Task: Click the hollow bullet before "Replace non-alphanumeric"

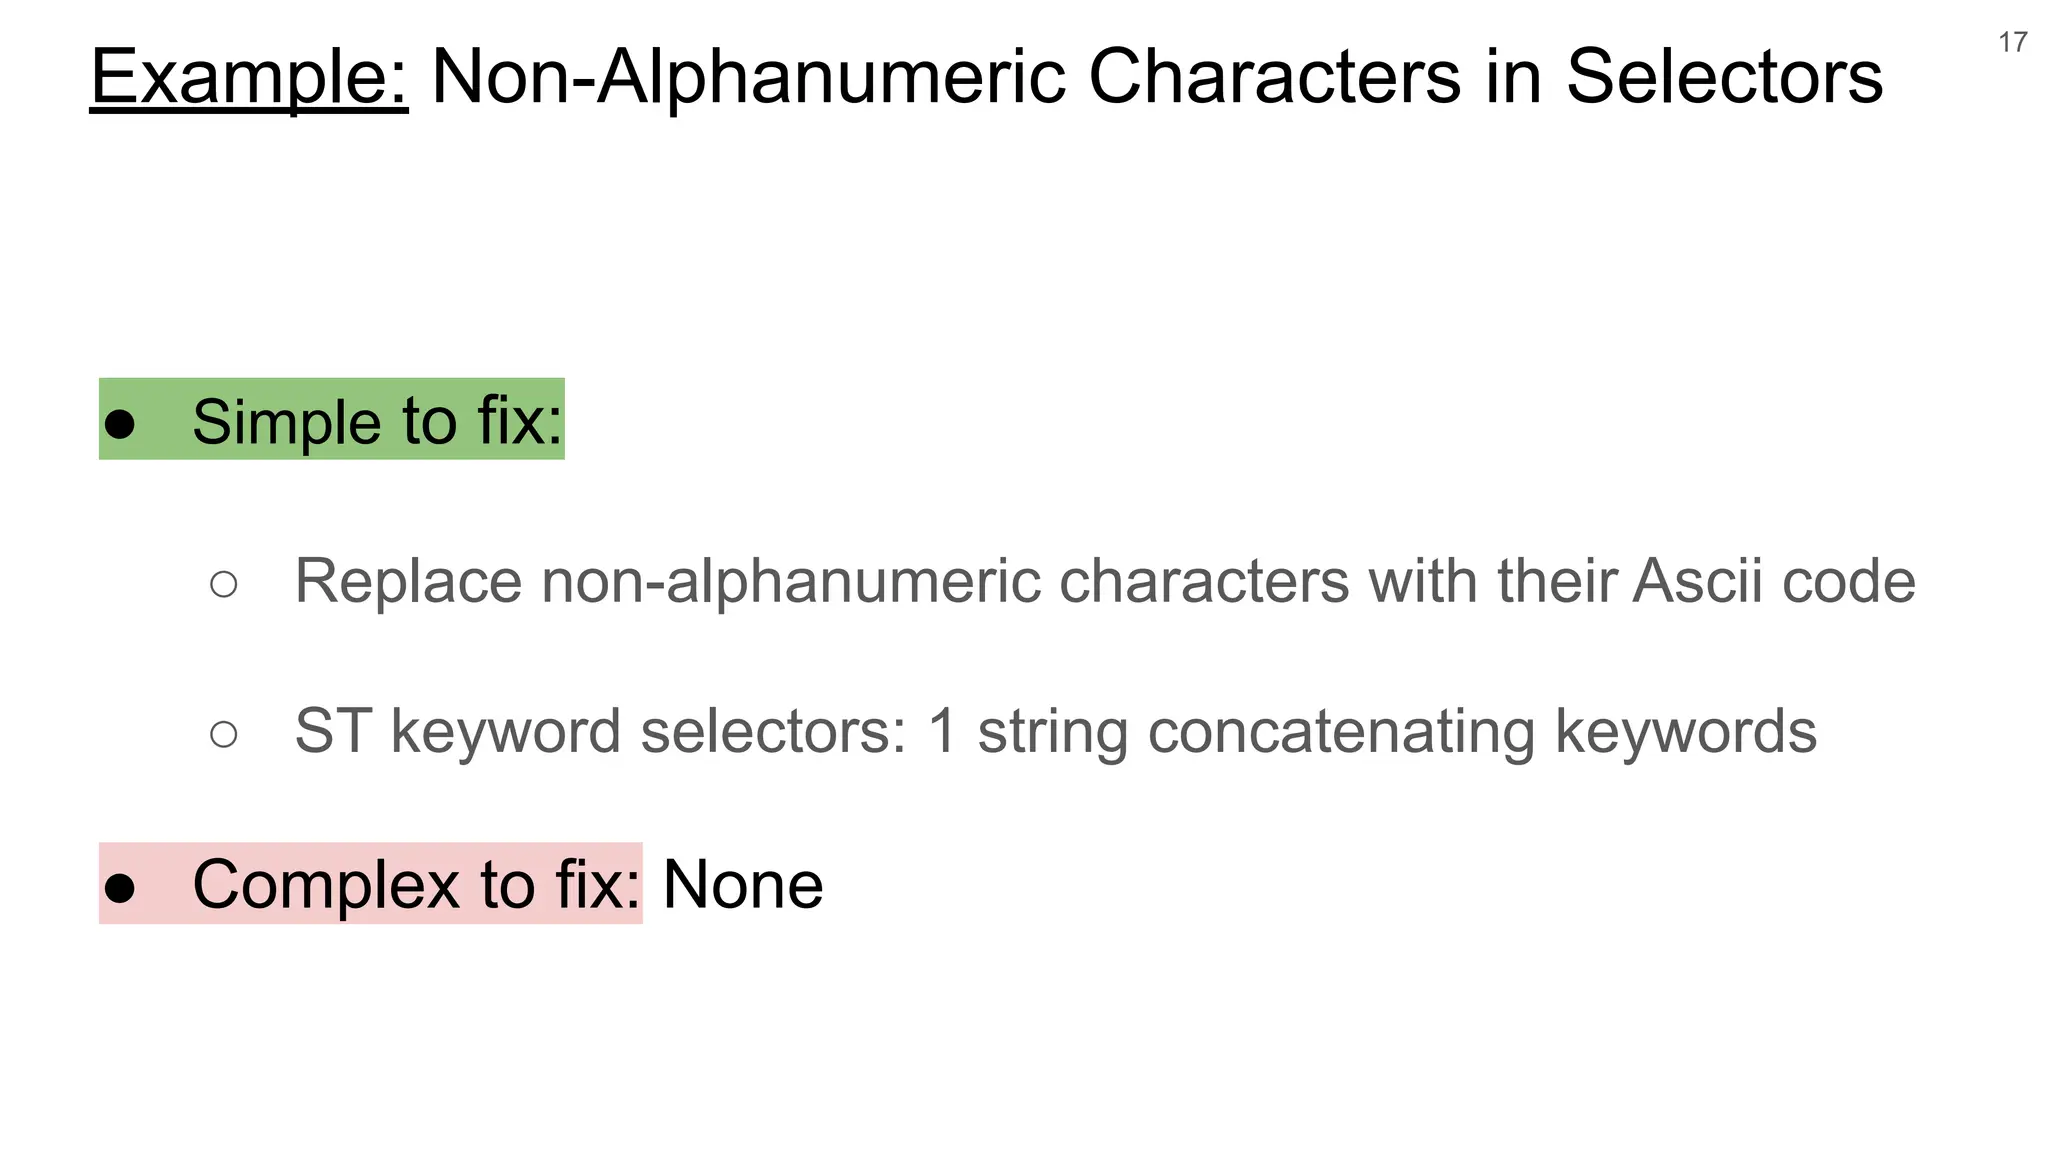Action: pyautogui.click(x=224, y=584)
